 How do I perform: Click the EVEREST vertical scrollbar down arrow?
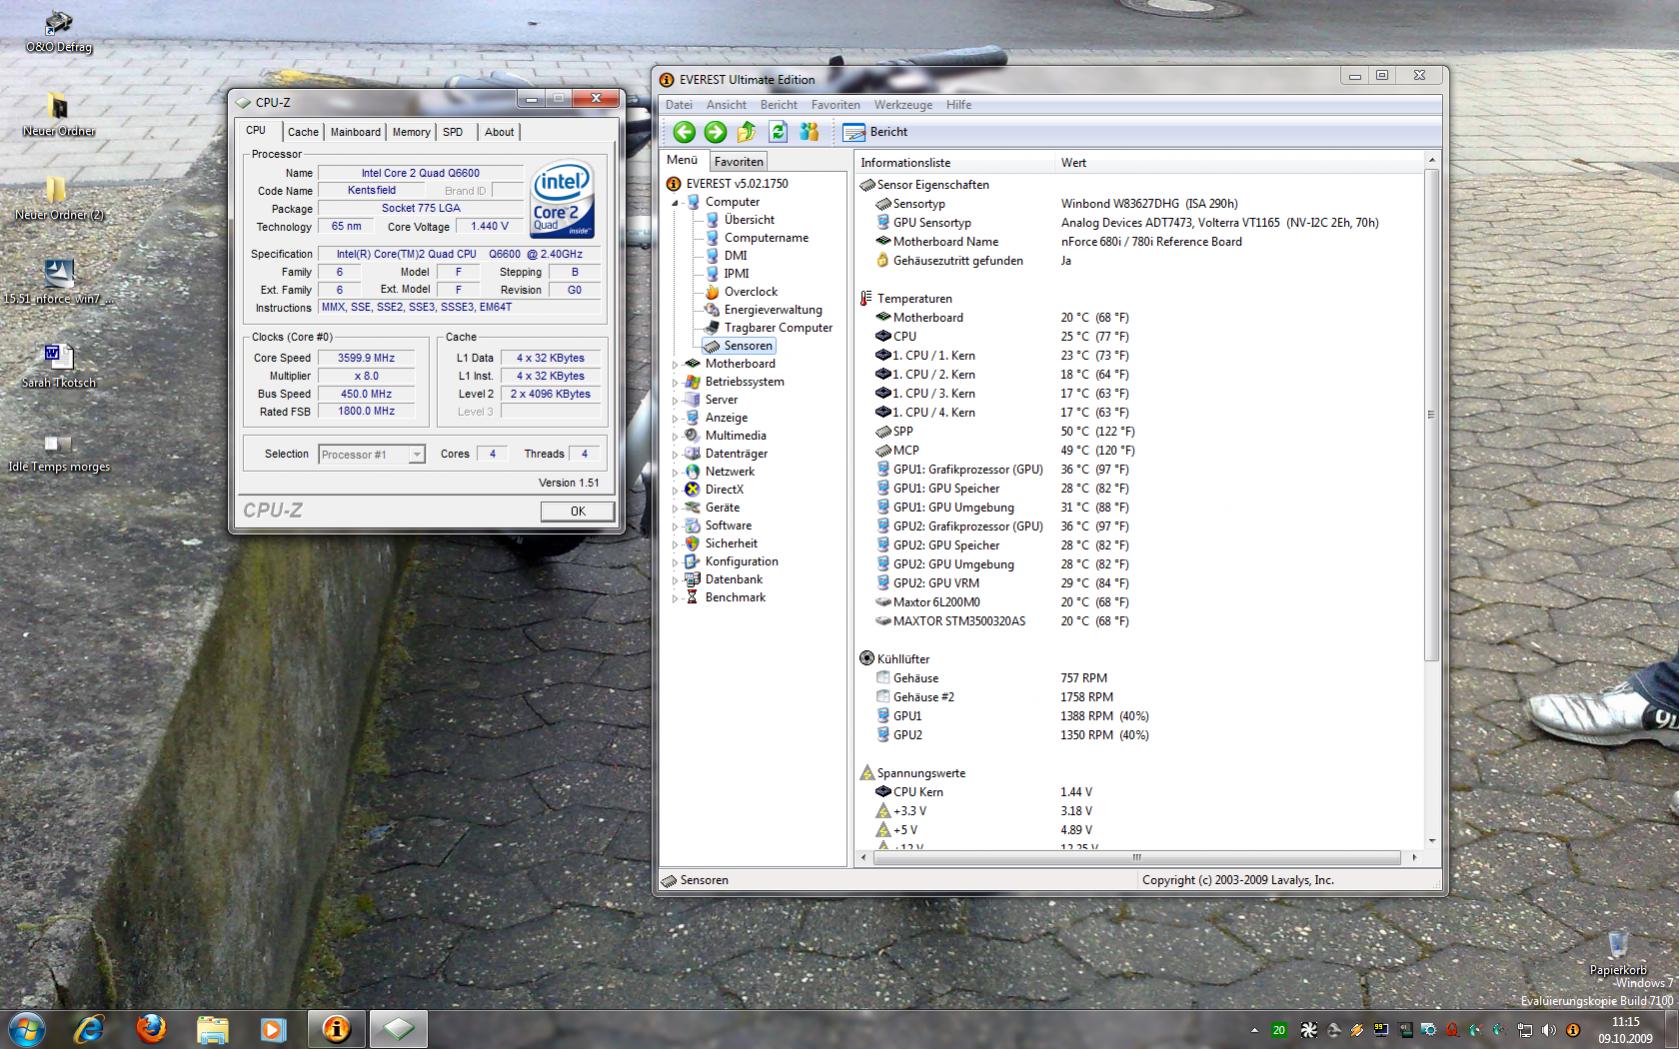pyautogui.click(x=1432, y=841)
